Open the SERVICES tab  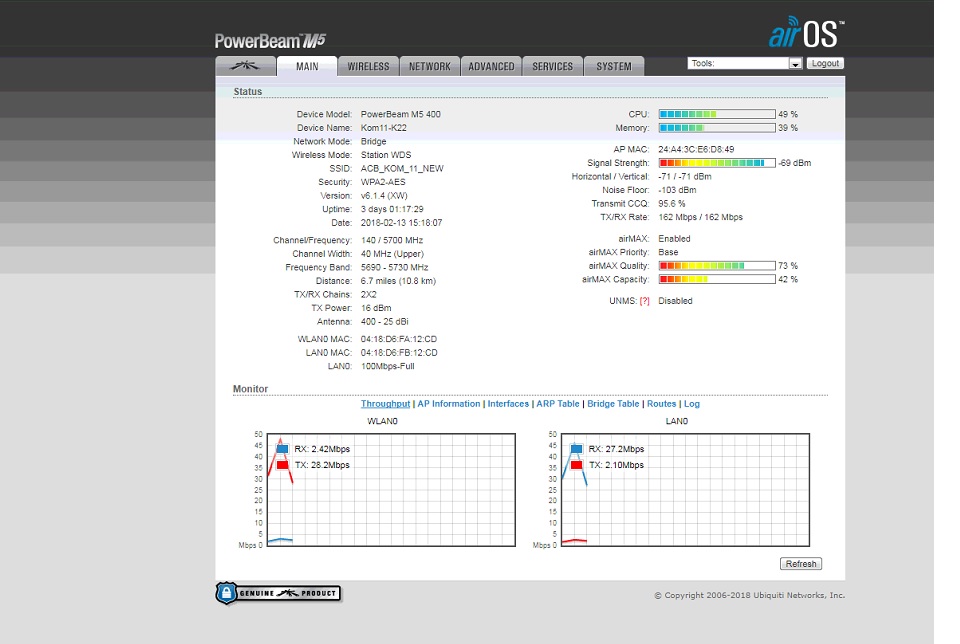(x=553, y=66)
